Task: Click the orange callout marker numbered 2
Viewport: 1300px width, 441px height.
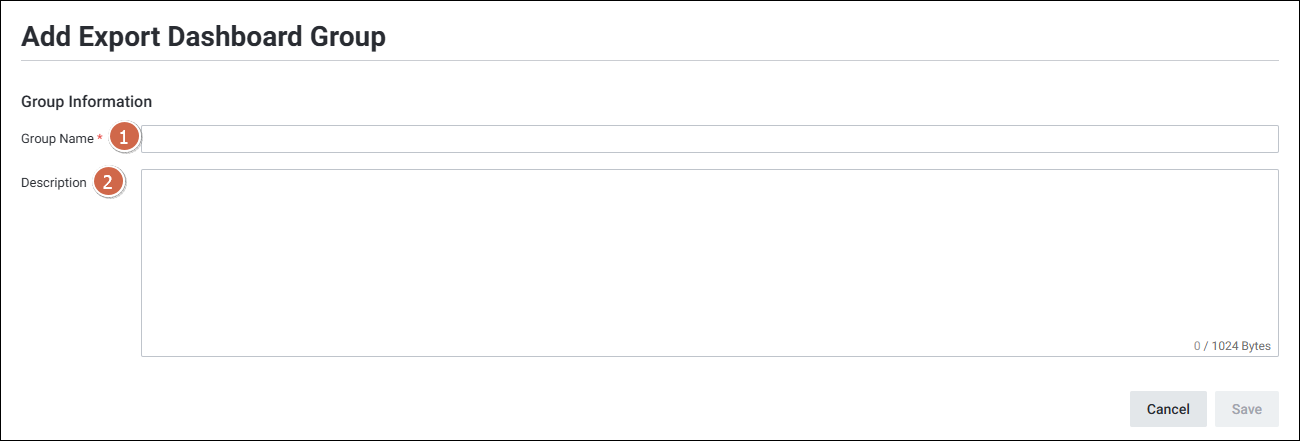Action: tap(109, 182)
